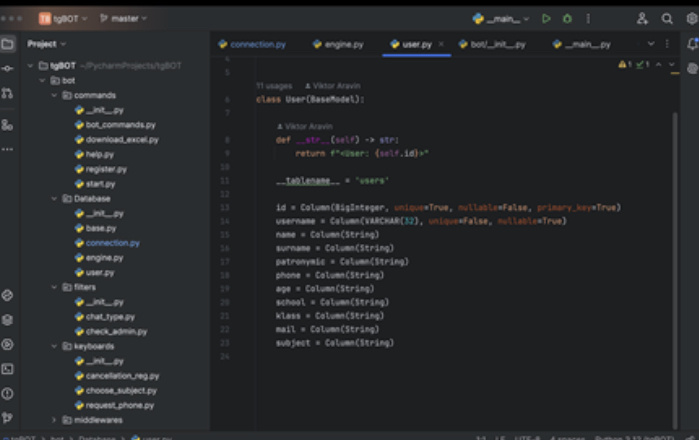
Task: Open Search Everywhere magnifier
Action: click(x=667, y=19)
